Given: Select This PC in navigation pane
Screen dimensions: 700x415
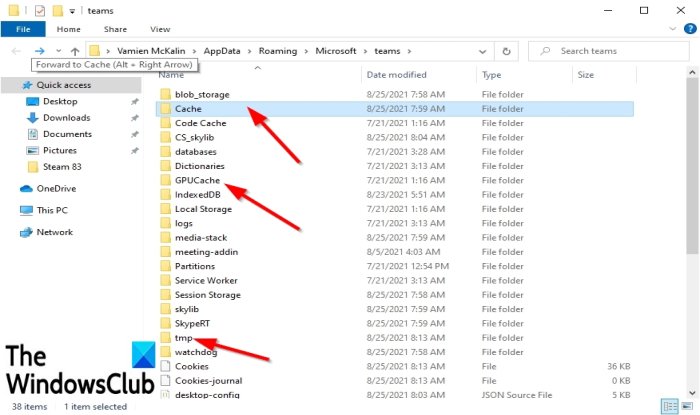Looking at the screenshot, I should click(x=52, y=210).
